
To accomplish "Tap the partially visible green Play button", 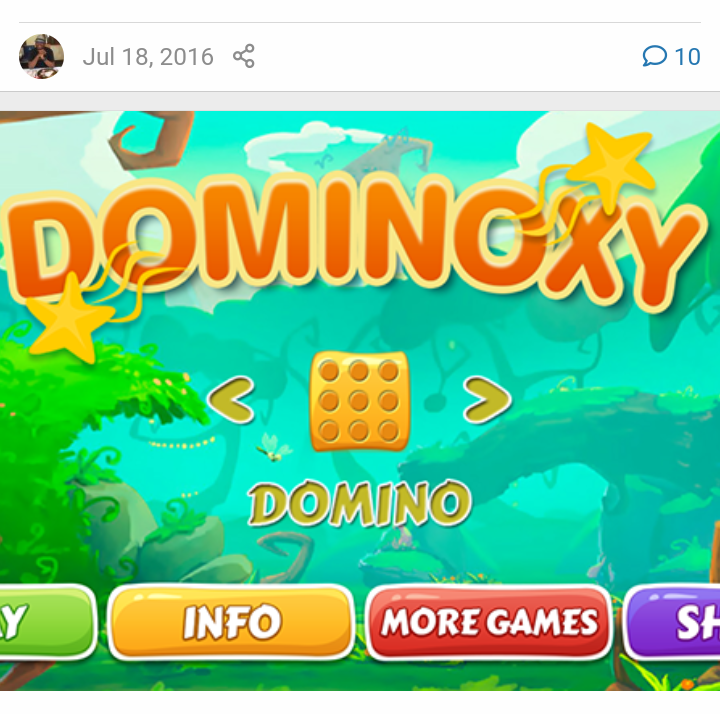I will coord(46,622).
